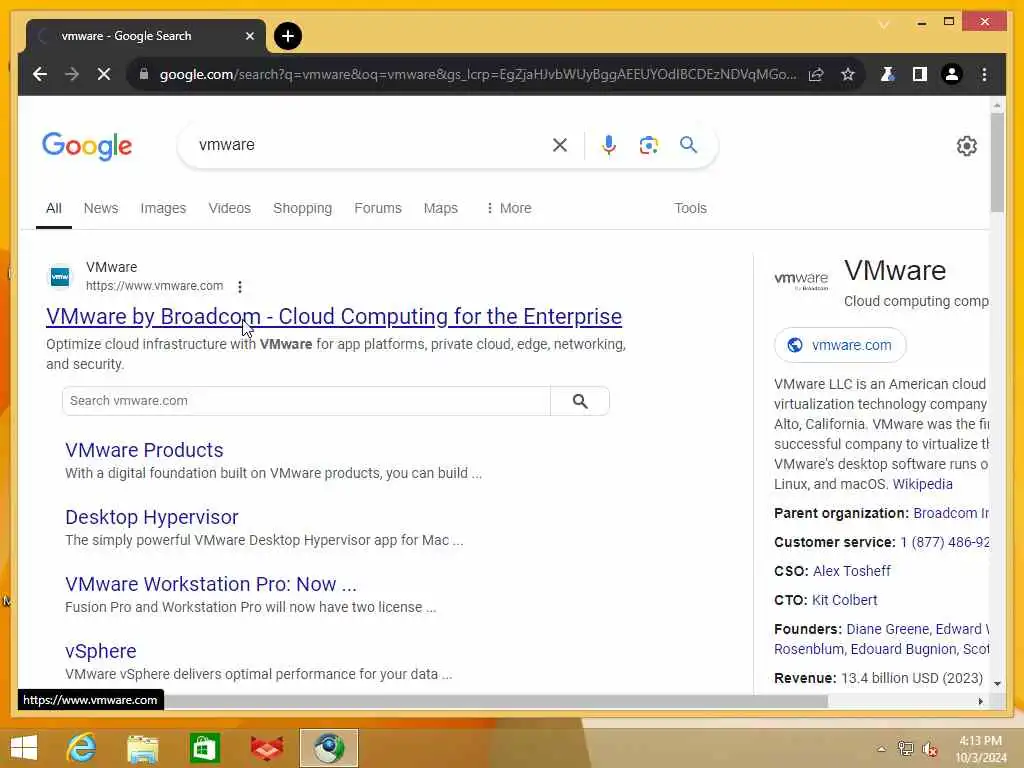Image resolution: width=1024 pixels, height=768 pixels.
Task: Select the All results tab
Action: [x=54, y=208]
